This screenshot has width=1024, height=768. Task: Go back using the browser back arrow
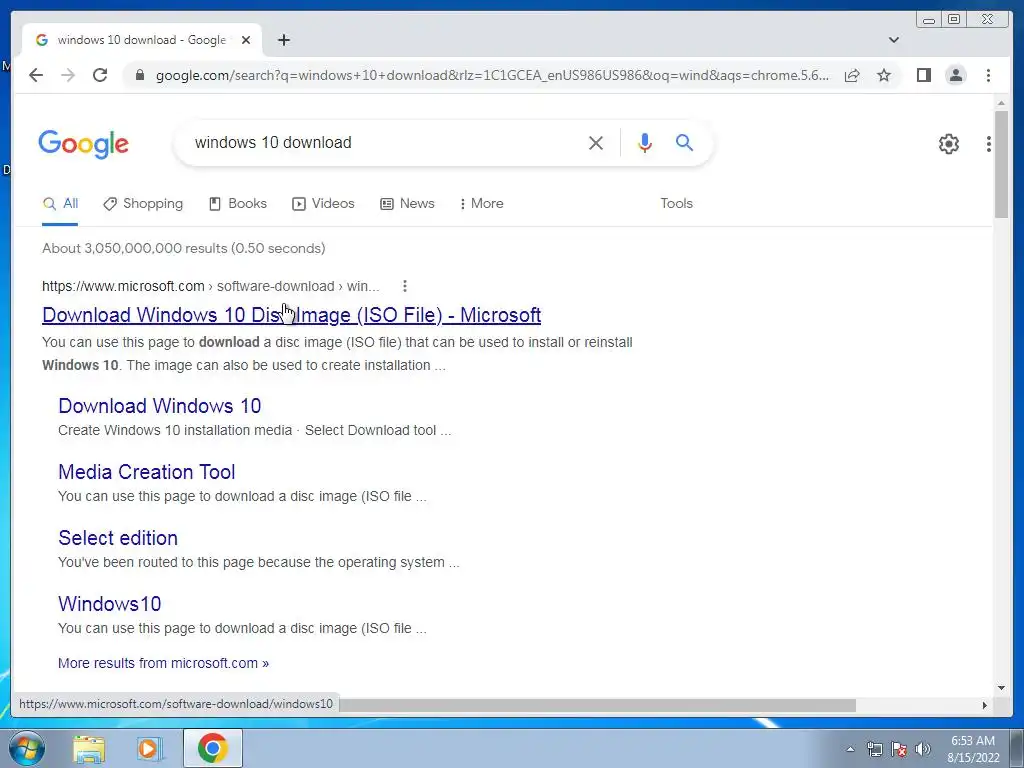36,75
